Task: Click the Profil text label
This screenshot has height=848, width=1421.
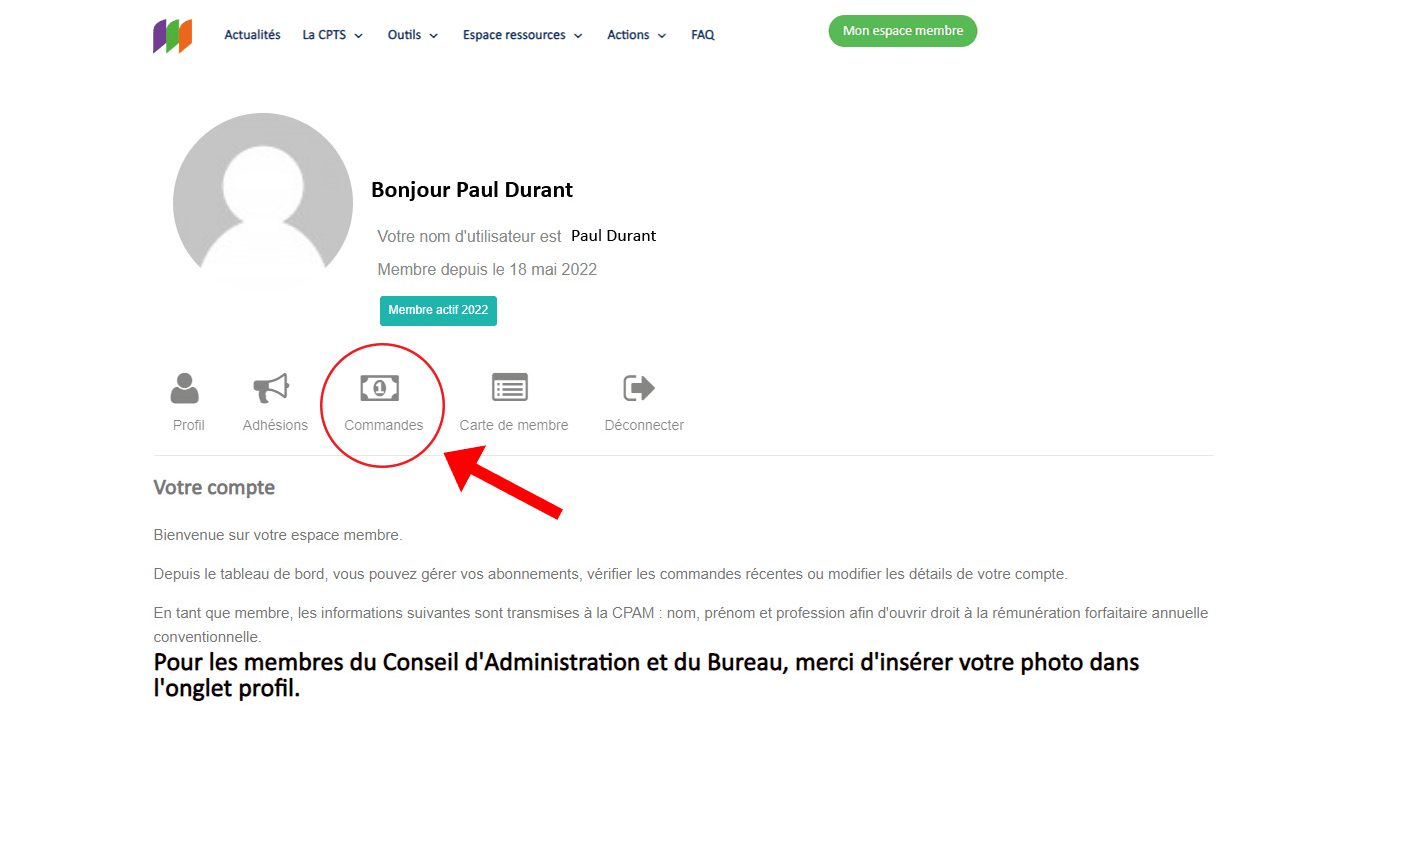Action: coord(188,425)
